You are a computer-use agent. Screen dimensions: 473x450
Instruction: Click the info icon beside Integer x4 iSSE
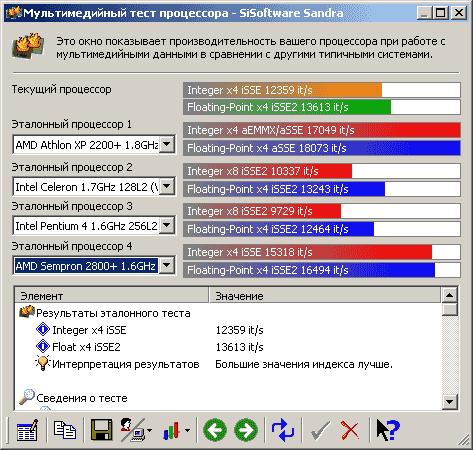43,329
